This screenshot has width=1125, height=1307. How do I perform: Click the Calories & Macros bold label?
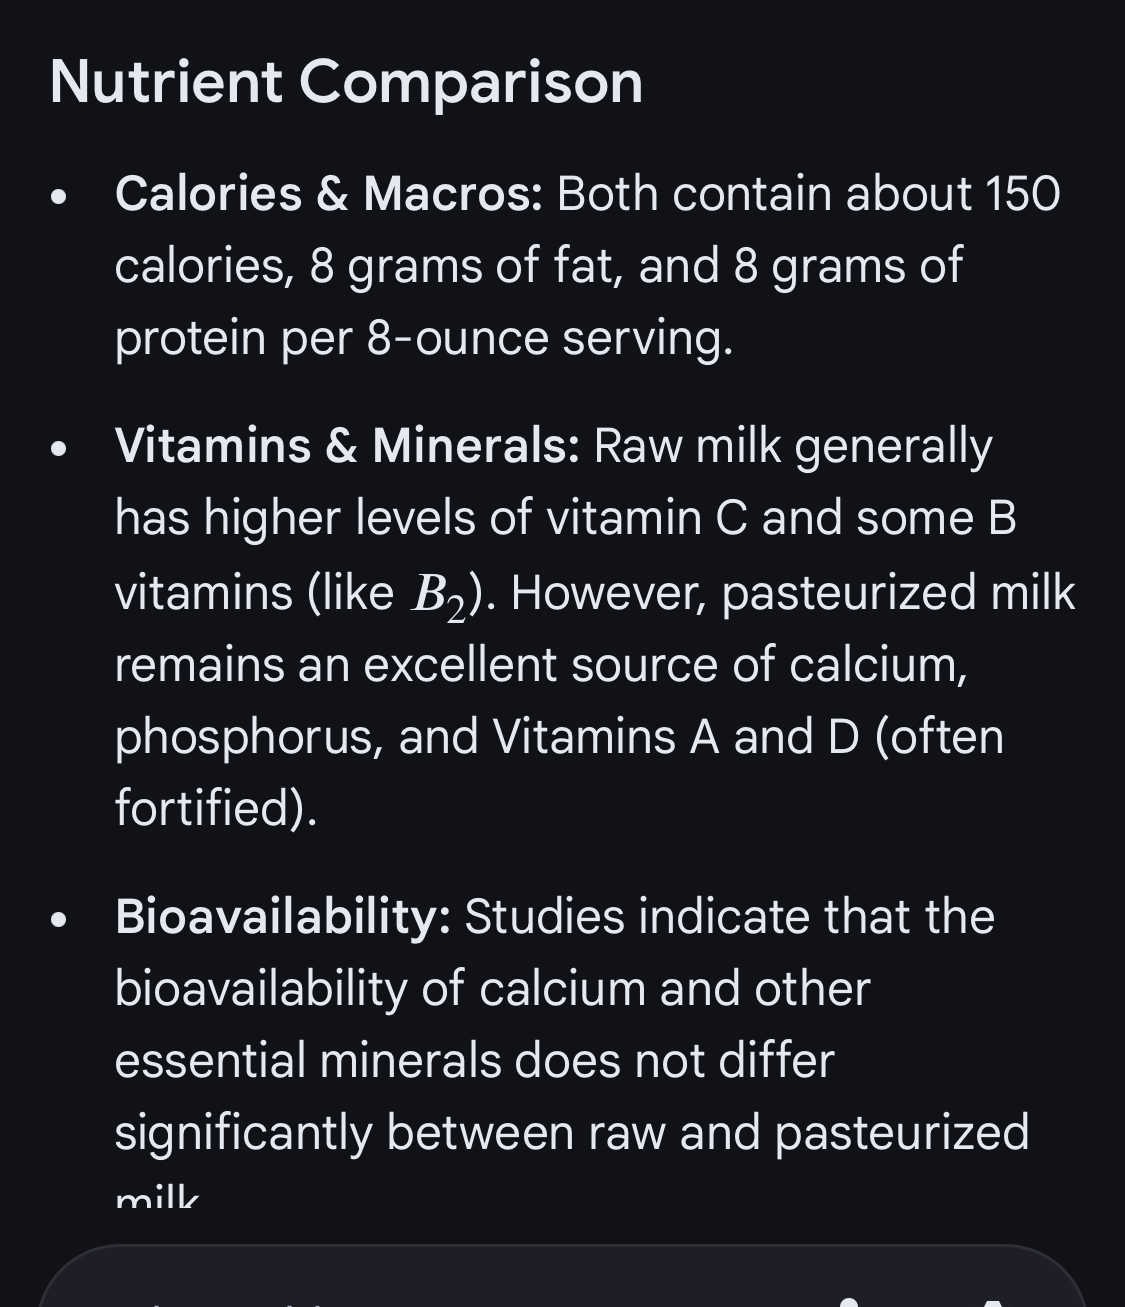[x=328, y=193]
